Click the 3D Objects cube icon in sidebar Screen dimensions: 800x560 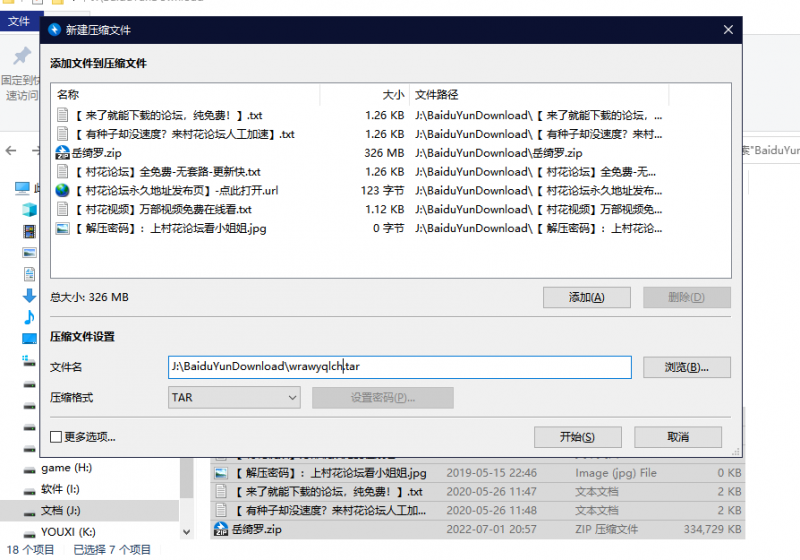click(x=29, y=209)
